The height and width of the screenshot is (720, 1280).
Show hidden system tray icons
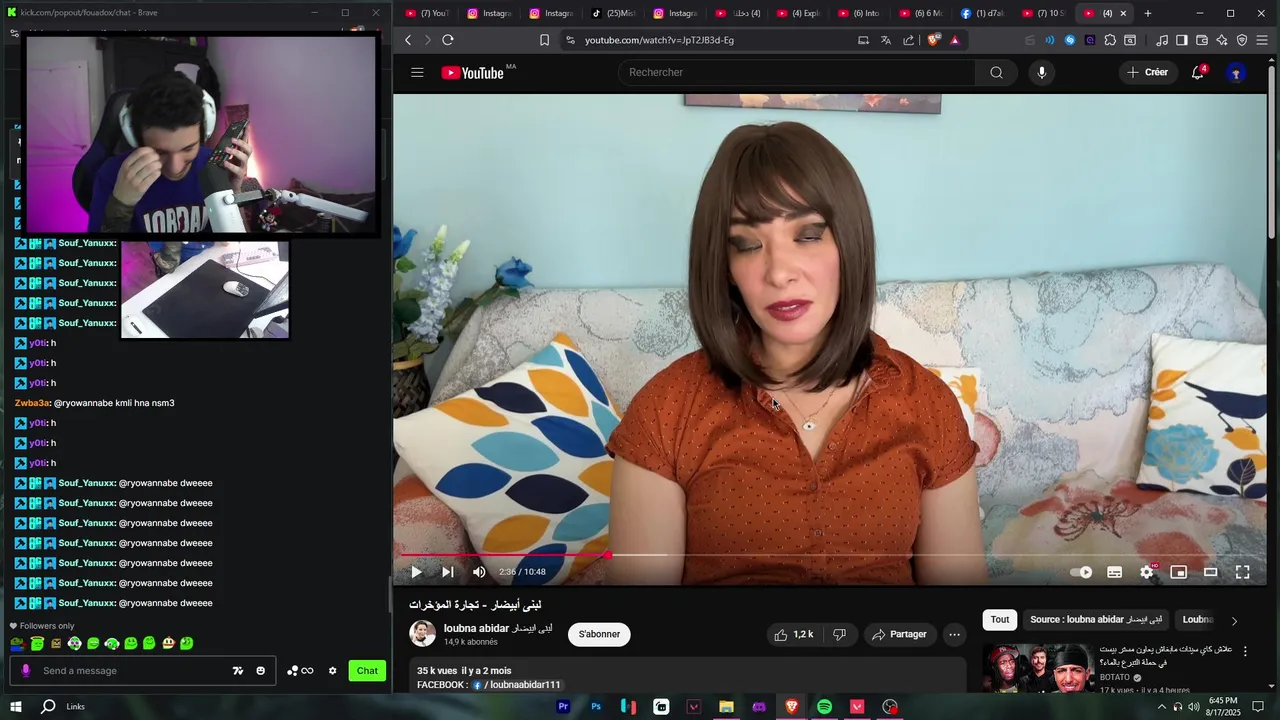(x=1161, y=707)
